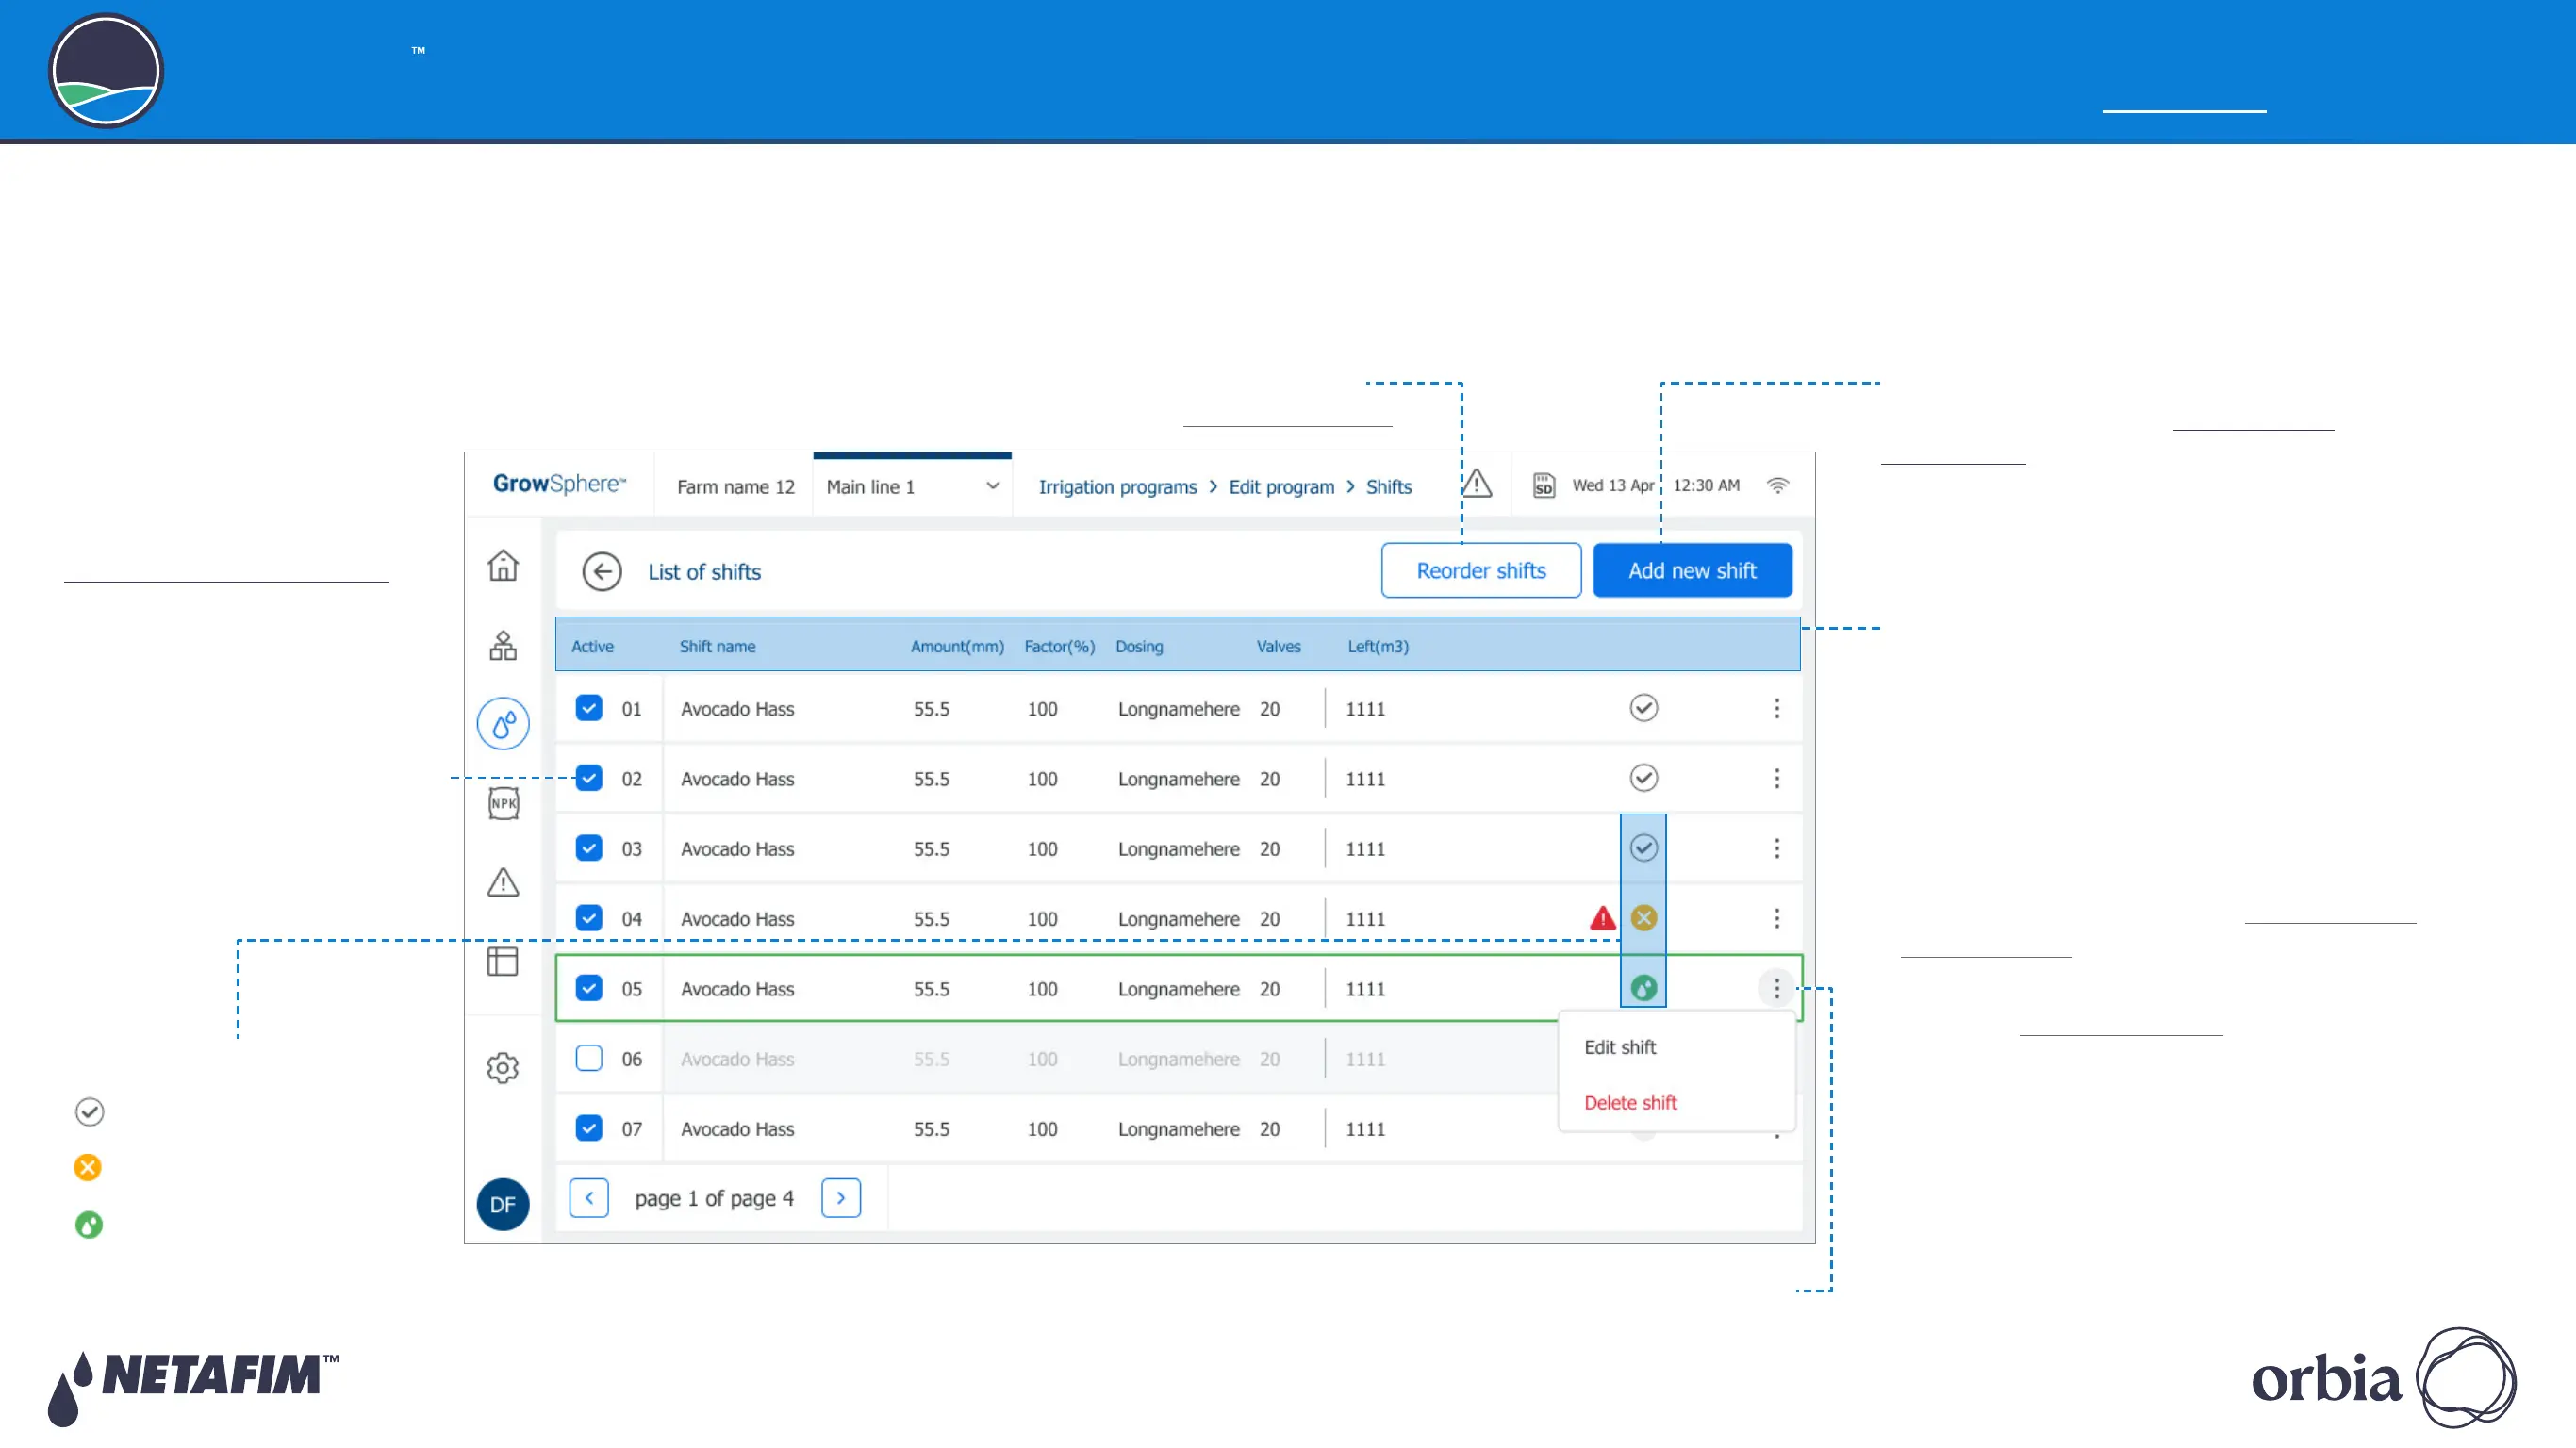Click the green irrigating status icon on shift 05
This screenshot has height=1448, width=2576.
click(x=1644, y=988)
